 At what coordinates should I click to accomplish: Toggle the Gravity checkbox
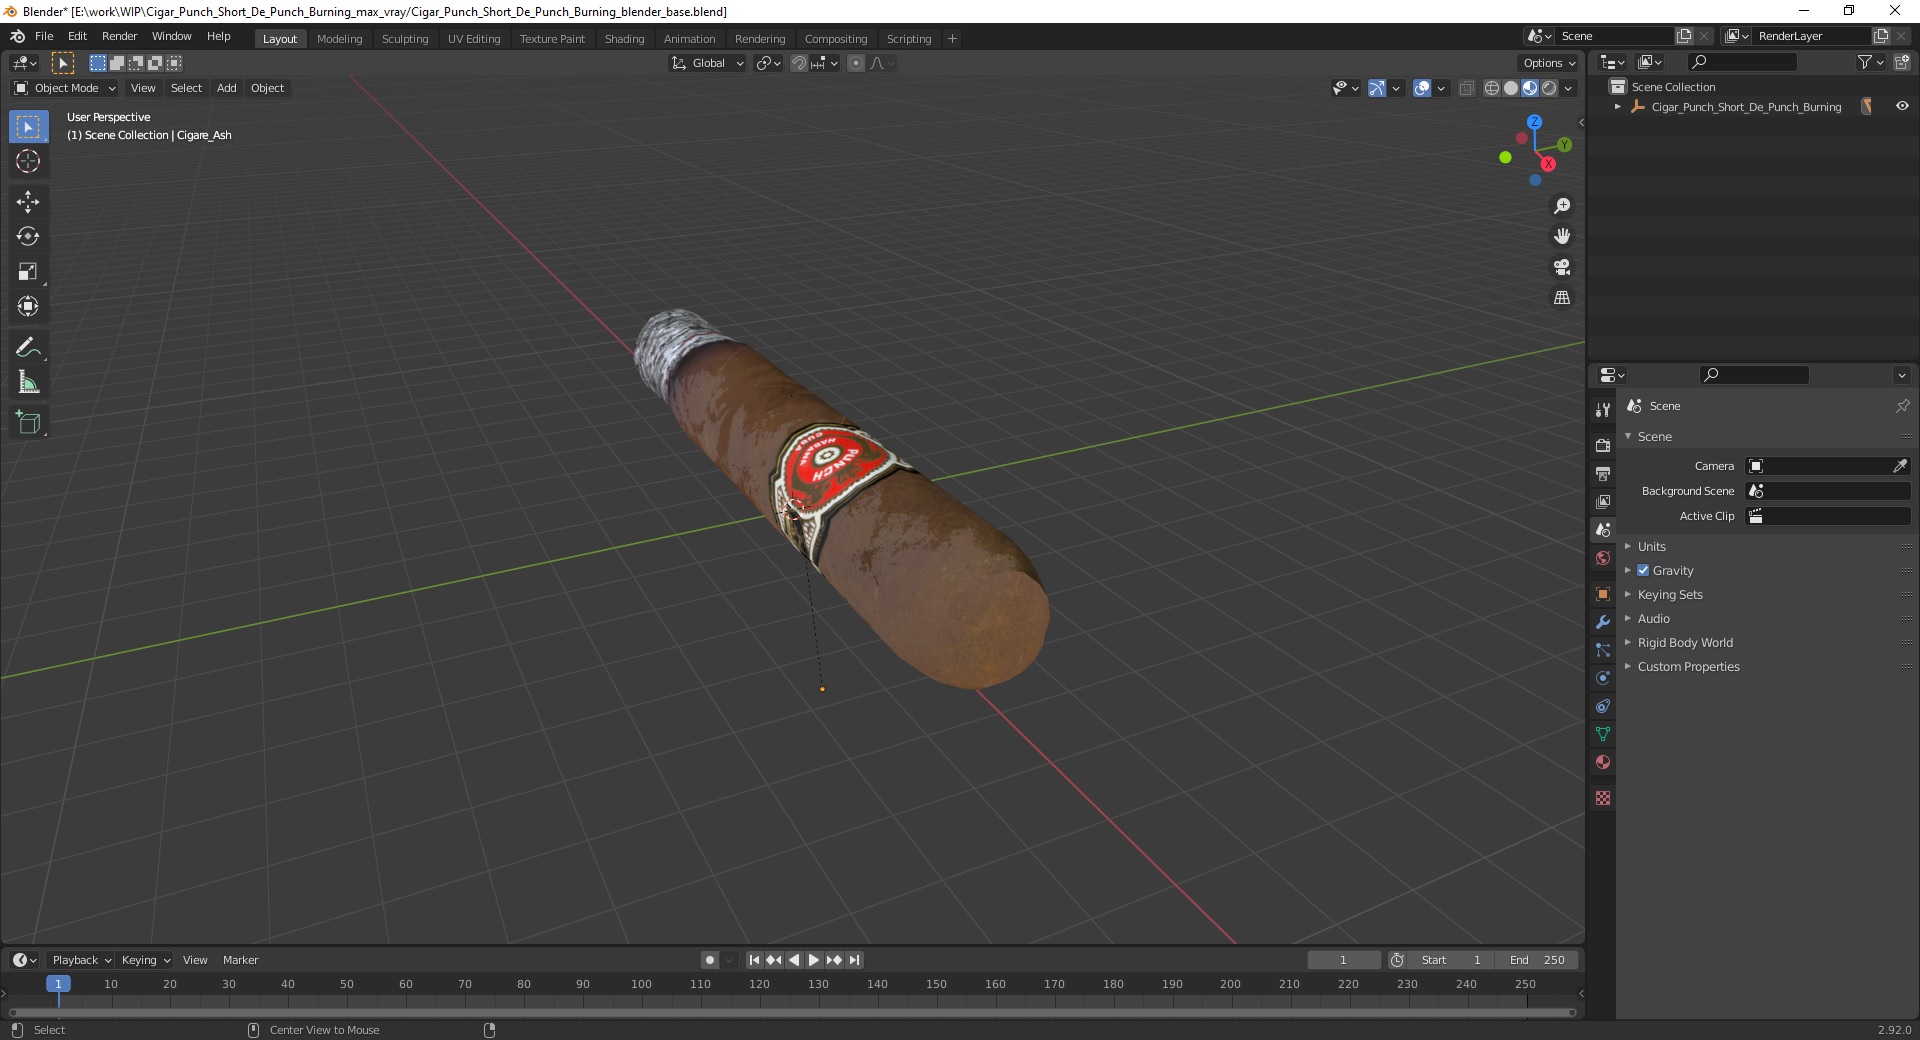coord(1643,570)
